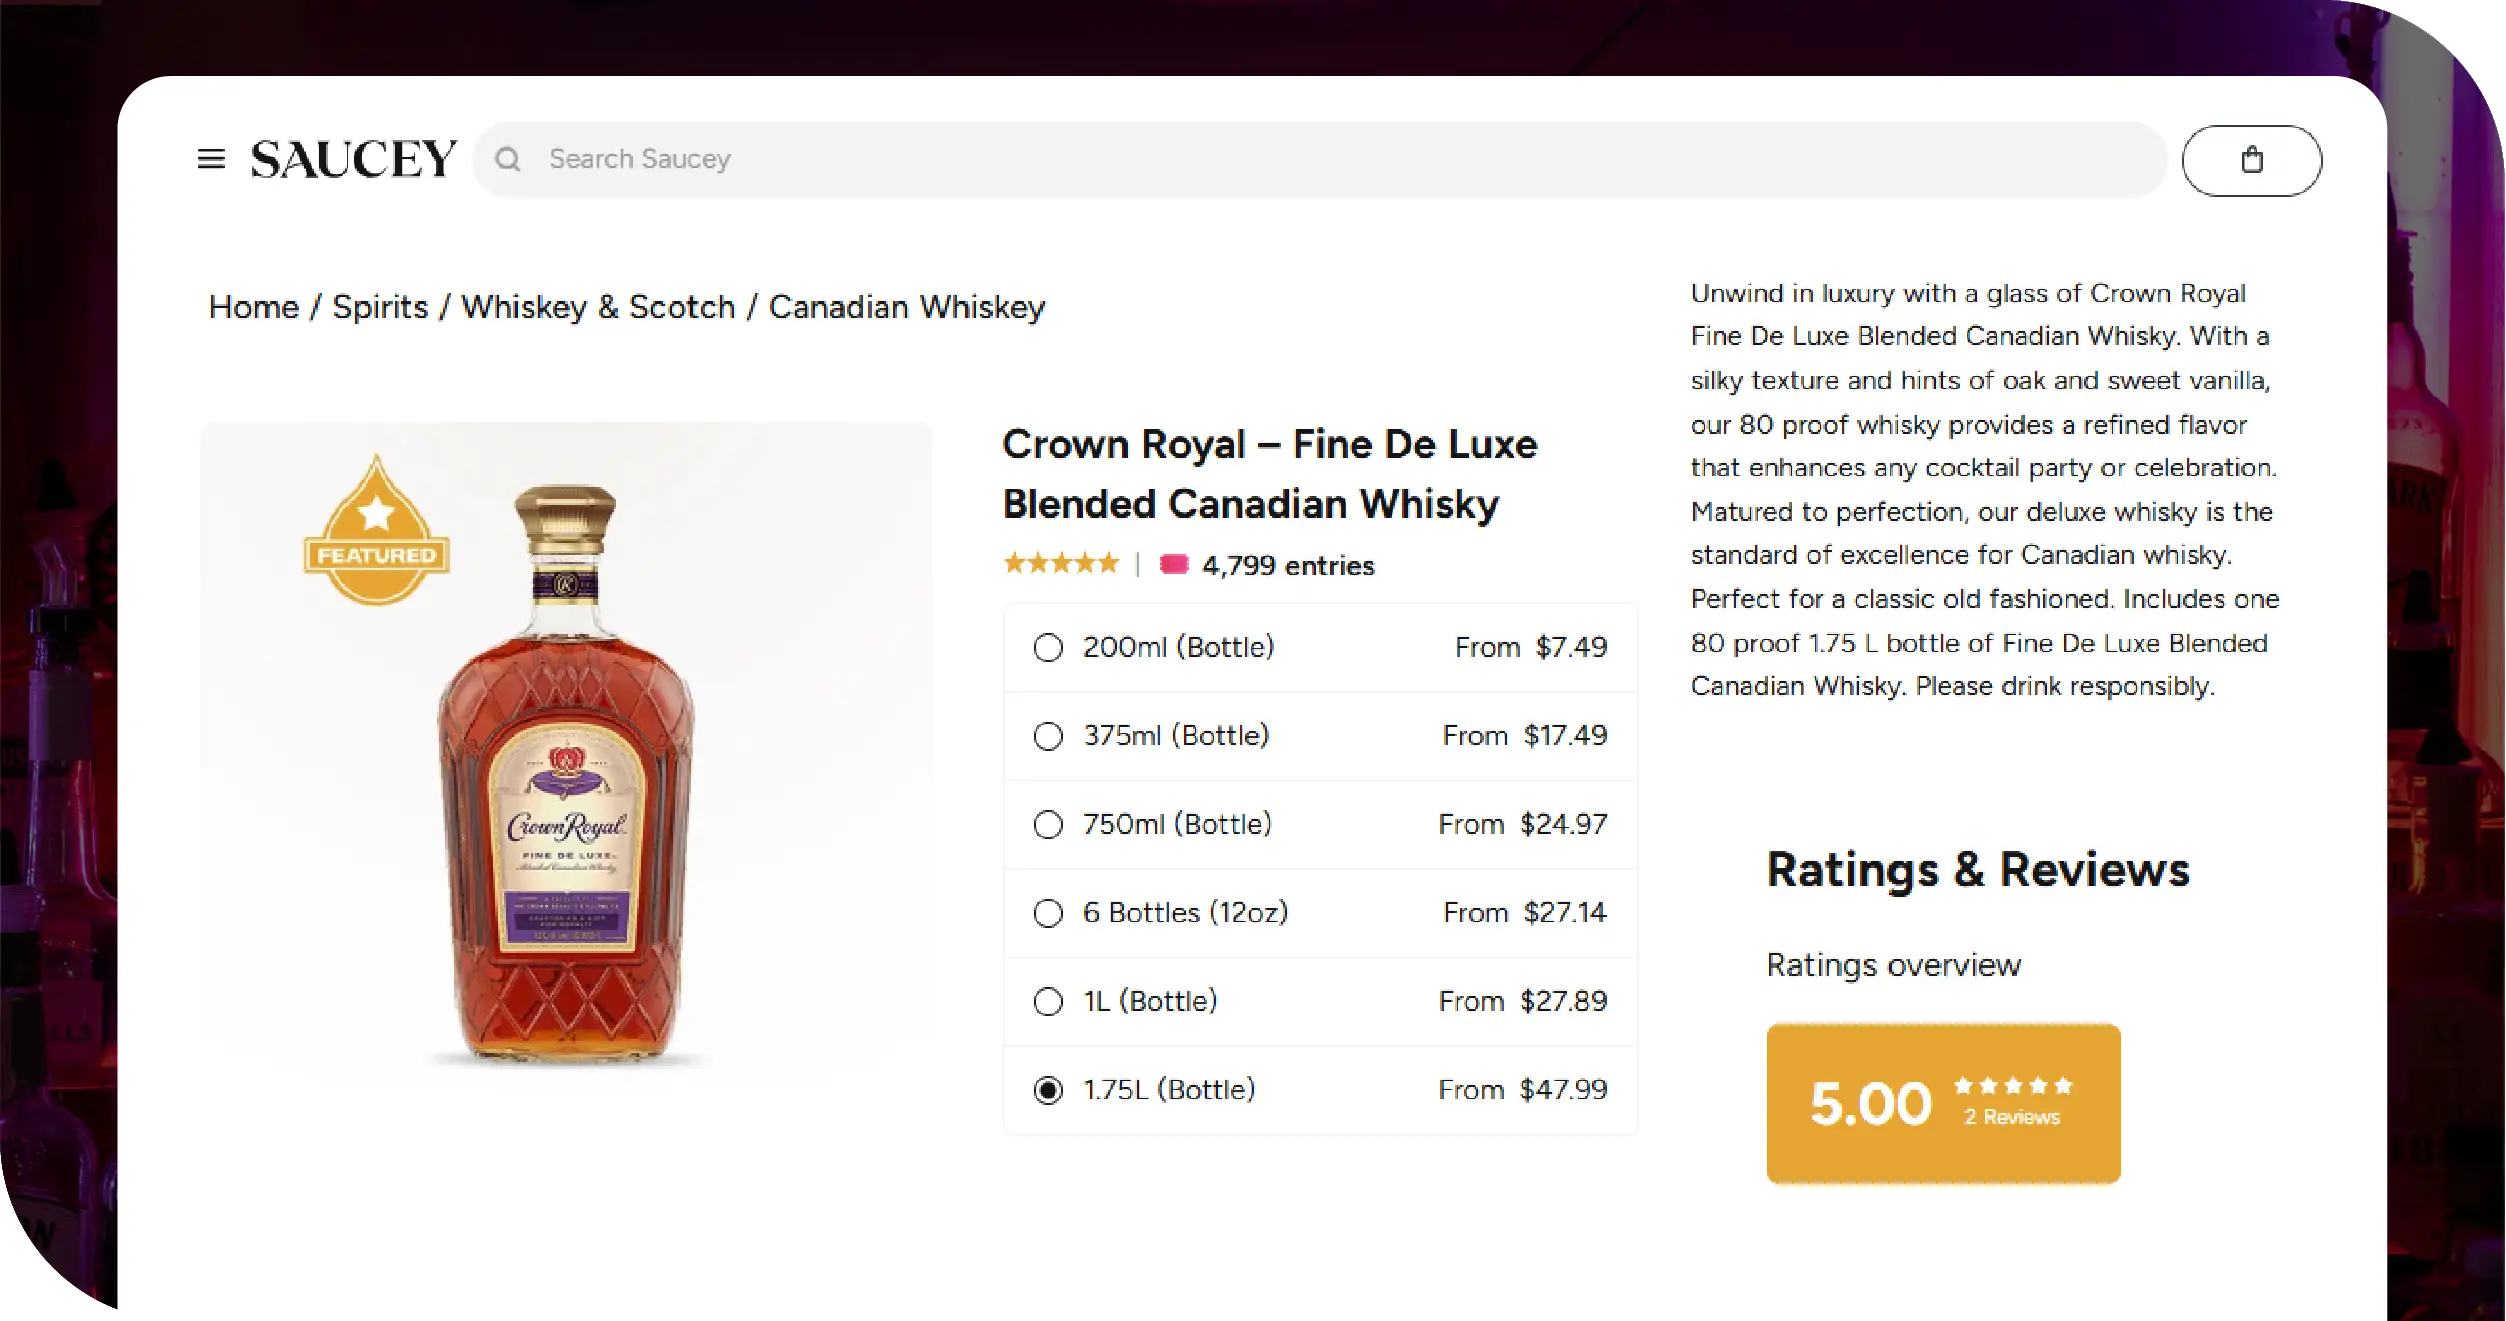Screen dimensions: 2506x1321
Task: Pick the 6 Bottles (12oz) option
Action: (1048, 913)
